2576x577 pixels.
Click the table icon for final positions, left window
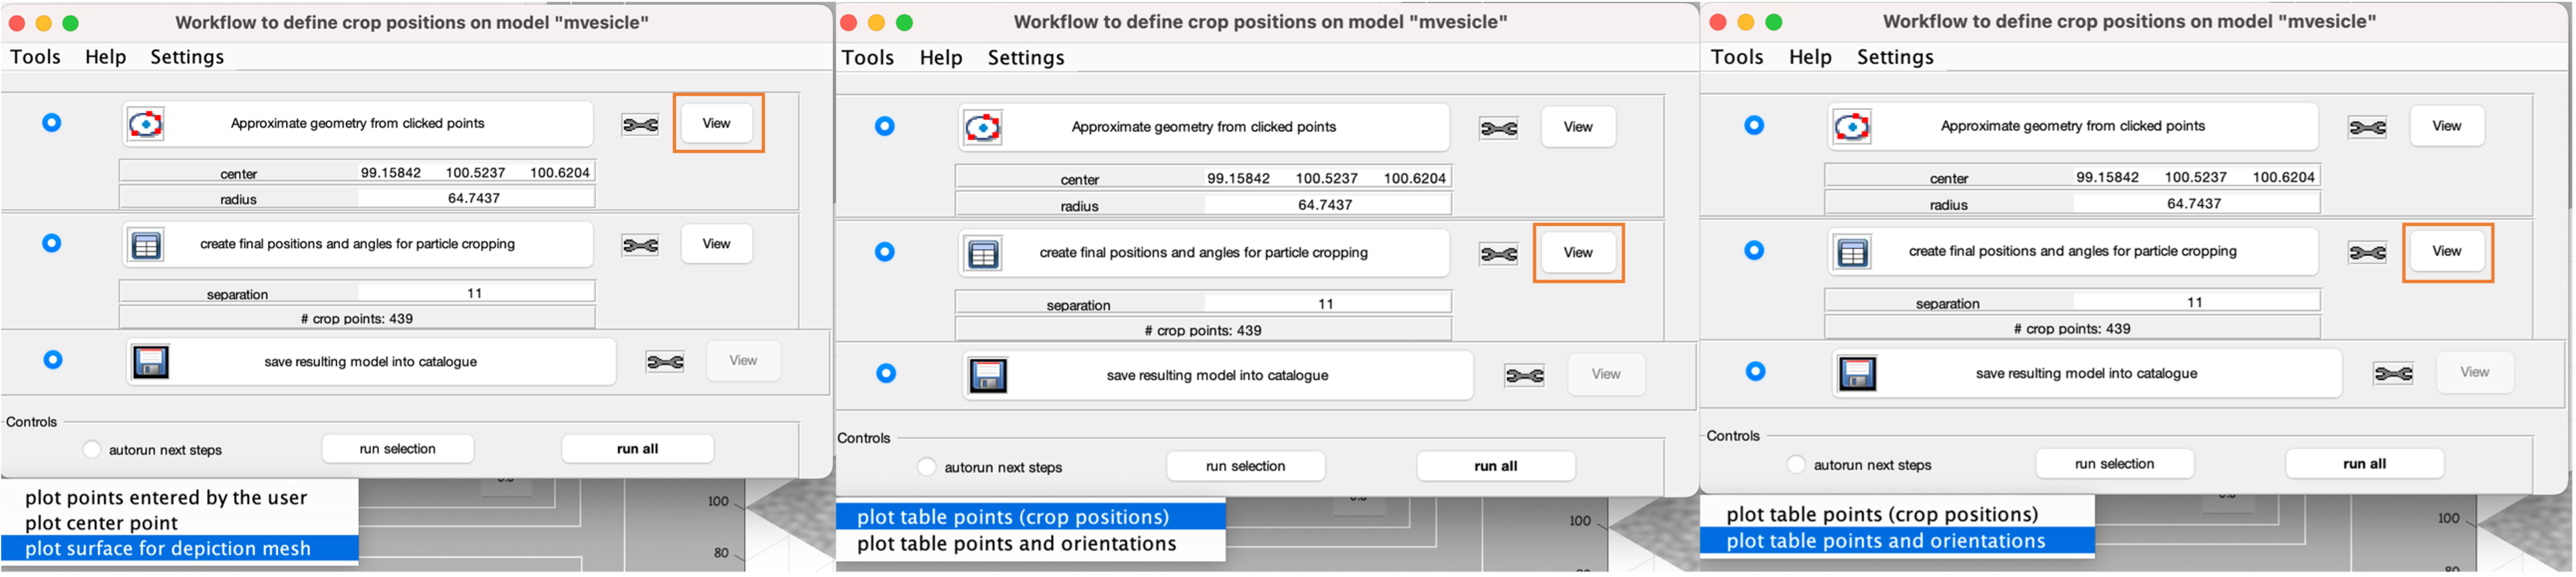click(x=146, y=246)
